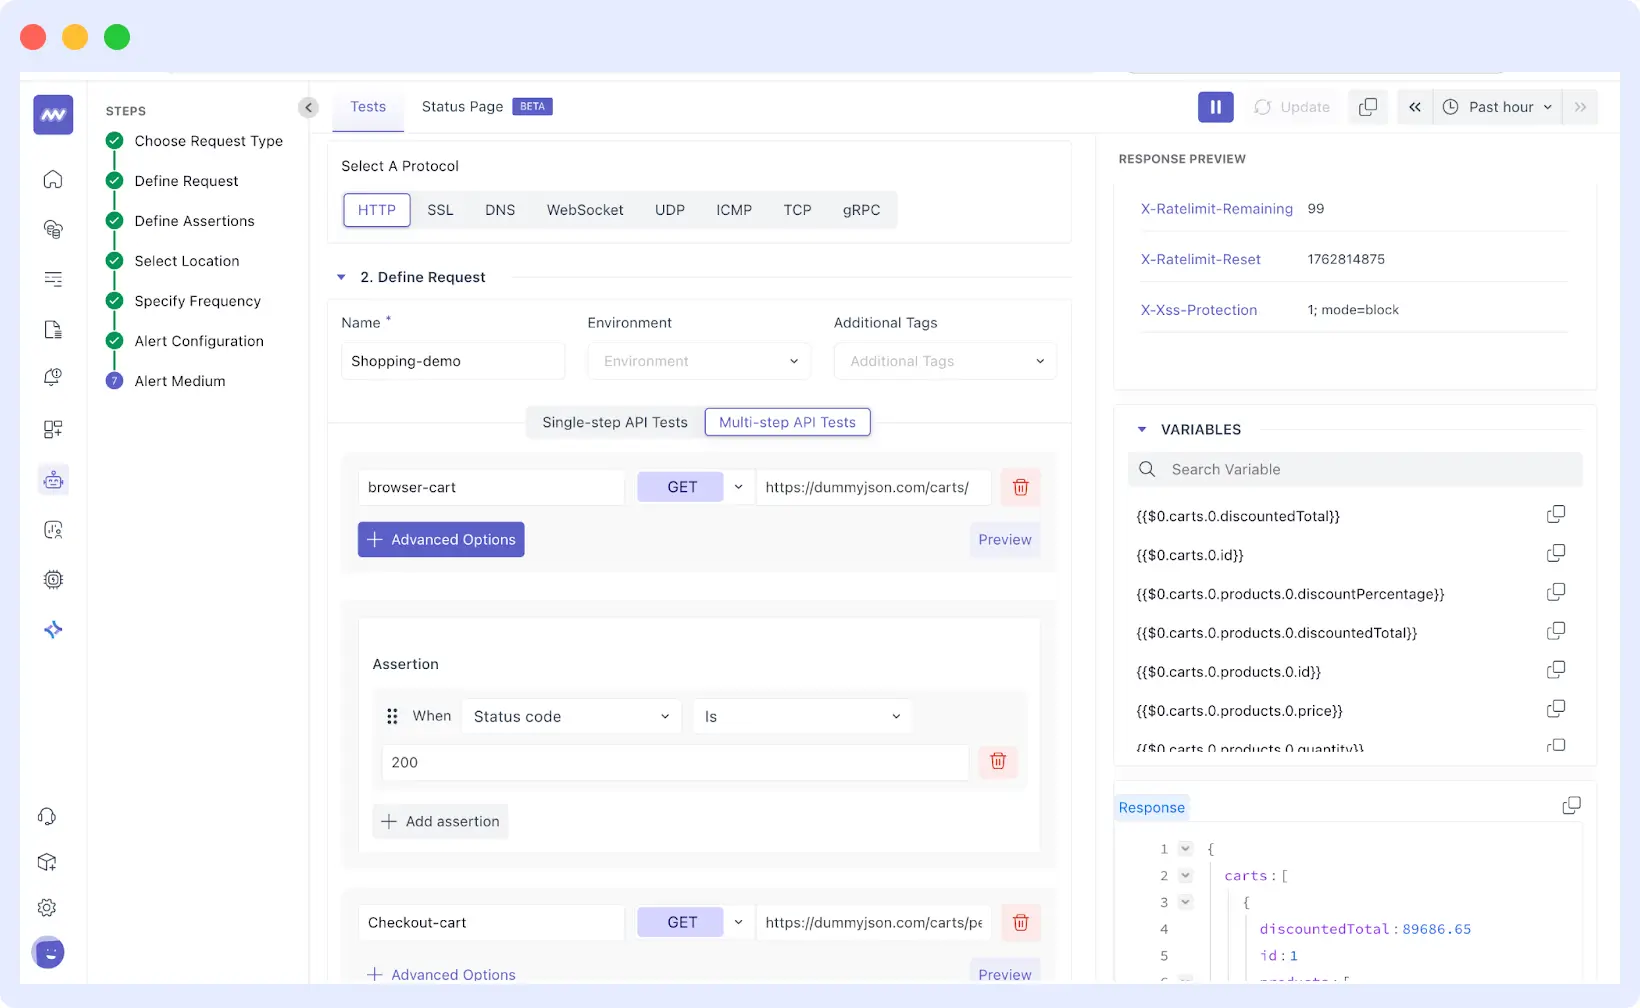Copy the {{$0.carts.0.id}} variable
This screenshot has height=1008, width=1640.
(1556, 552)
